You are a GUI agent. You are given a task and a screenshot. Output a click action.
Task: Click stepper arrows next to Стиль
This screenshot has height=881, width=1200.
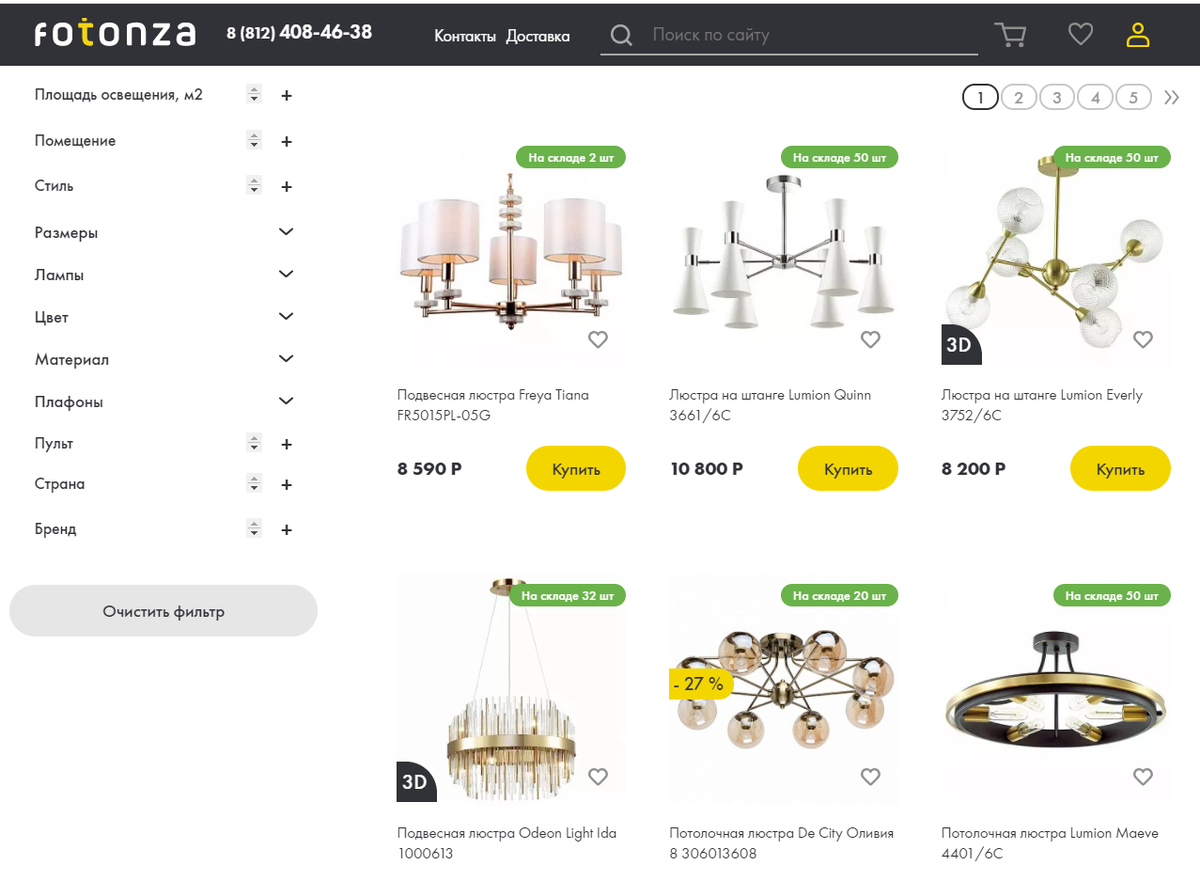(x=254, y=186)
